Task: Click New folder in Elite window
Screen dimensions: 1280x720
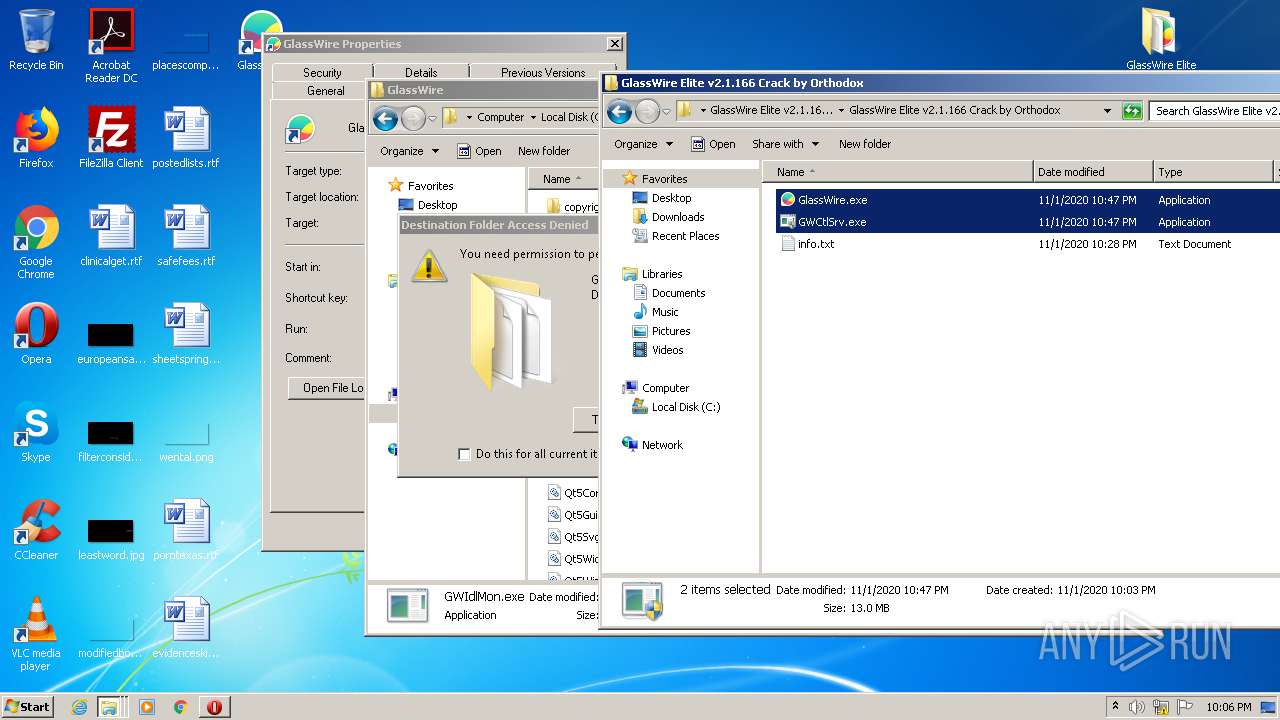Action: (865, 144)
